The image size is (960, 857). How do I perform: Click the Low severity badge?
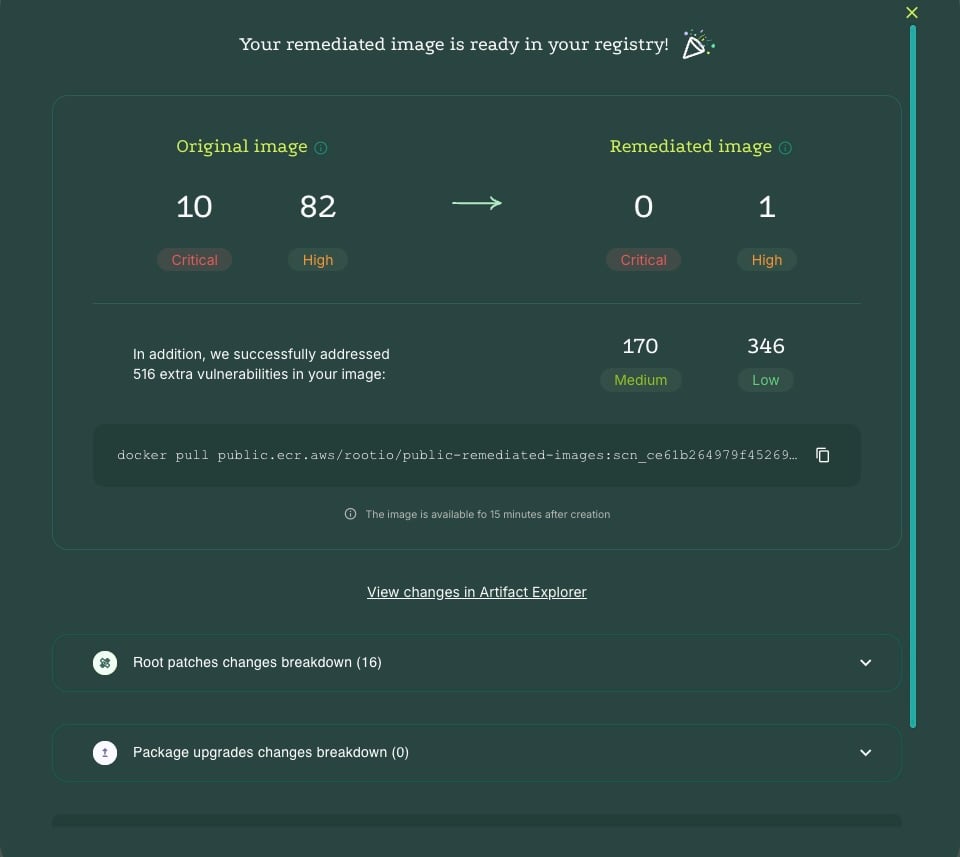(x=765, y=380)
